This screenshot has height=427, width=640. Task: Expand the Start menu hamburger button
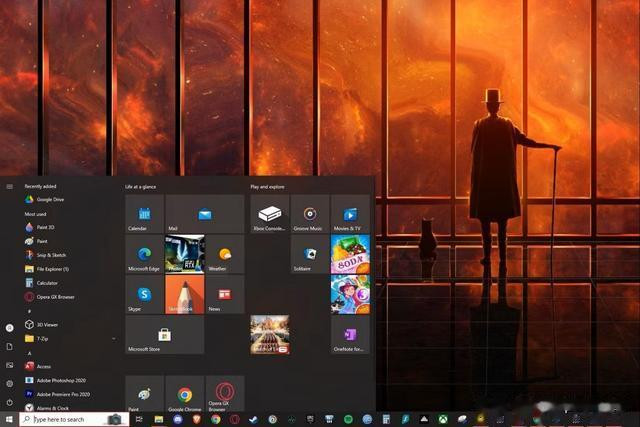[x=9, y=187]
